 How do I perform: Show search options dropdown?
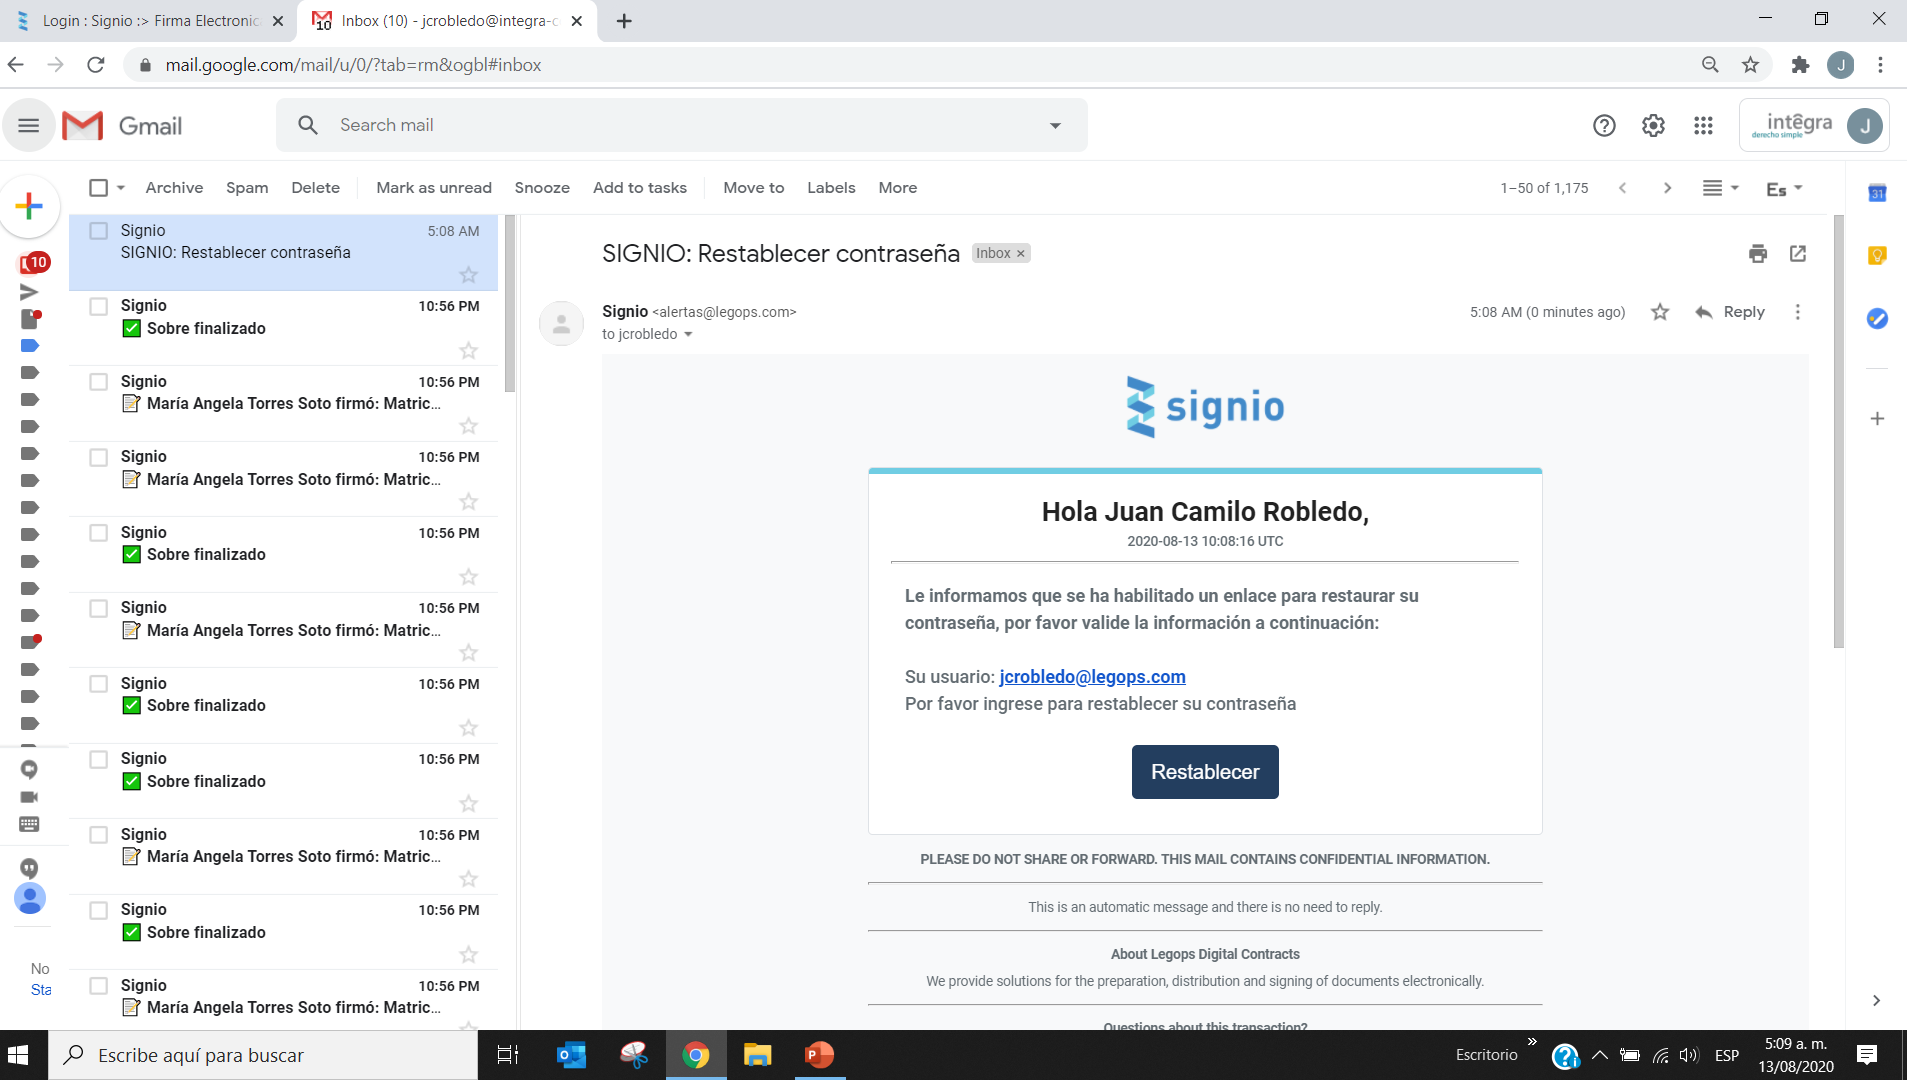click(x=1054, y=125)
